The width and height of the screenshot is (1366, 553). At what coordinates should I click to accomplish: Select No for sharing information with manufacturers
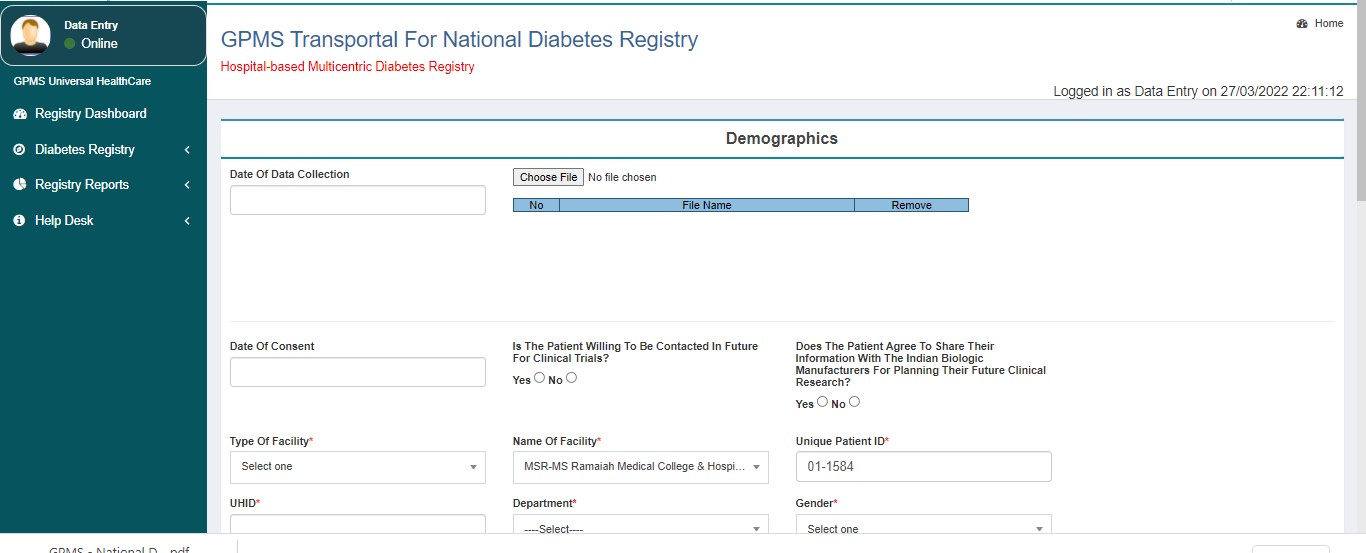[855, 402]
